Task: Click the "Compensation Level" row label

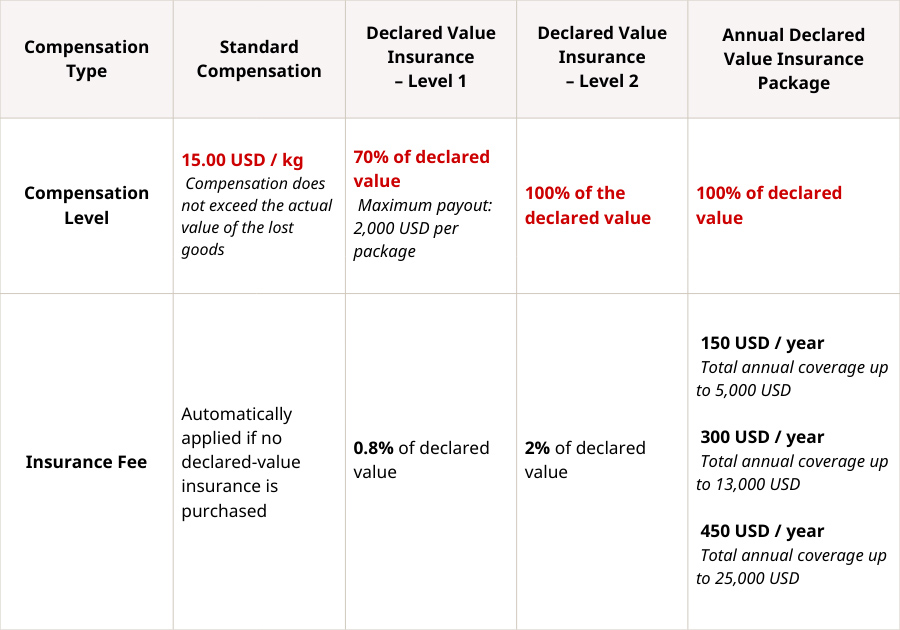Action: pyautogui.click(x=86, y=205)
